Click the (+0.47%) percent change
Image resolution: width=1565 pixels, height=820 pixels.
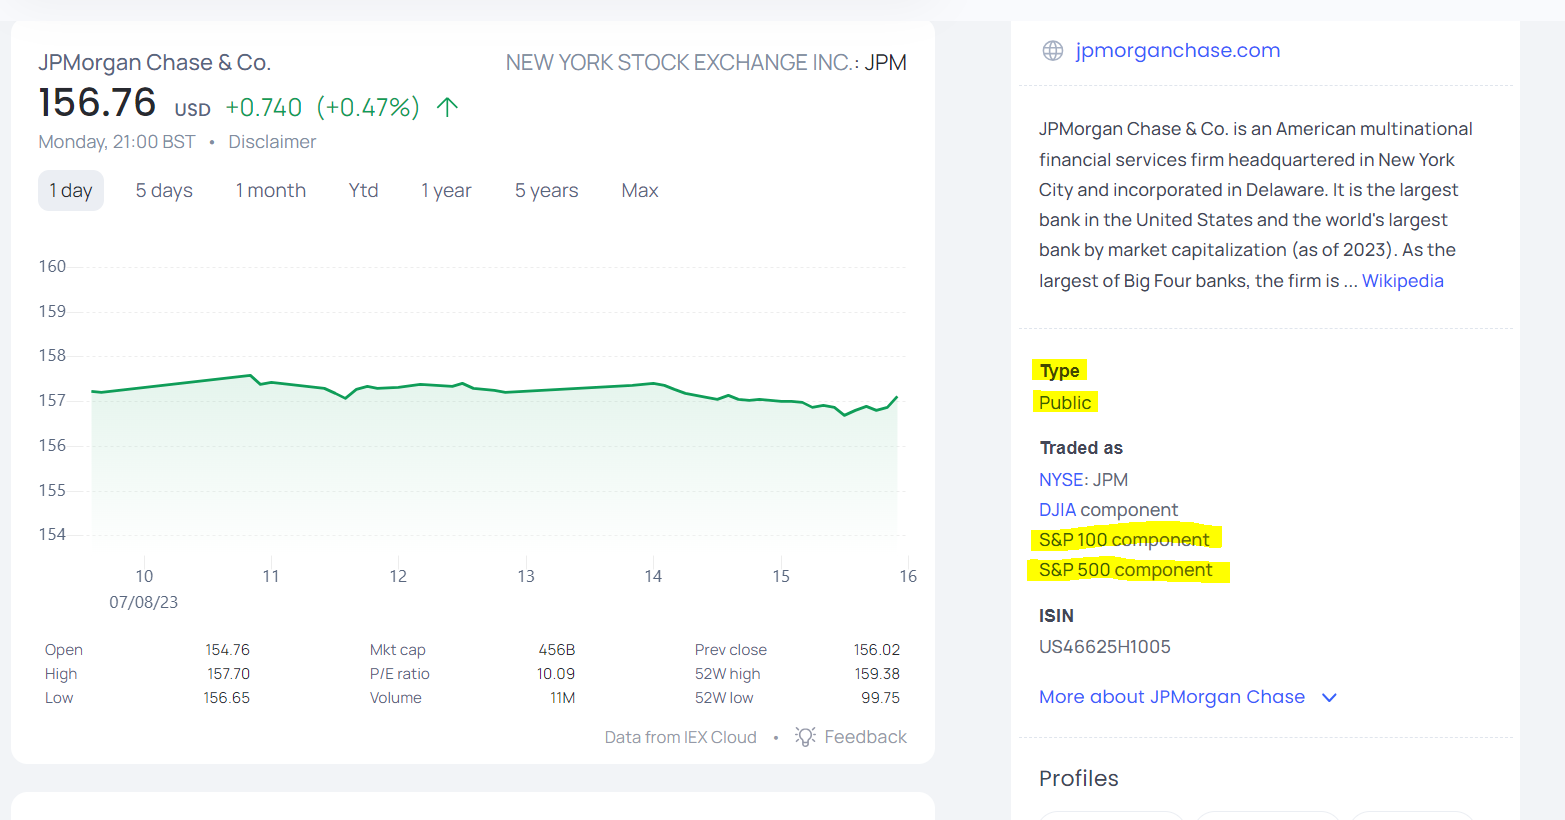pos(368,108)
